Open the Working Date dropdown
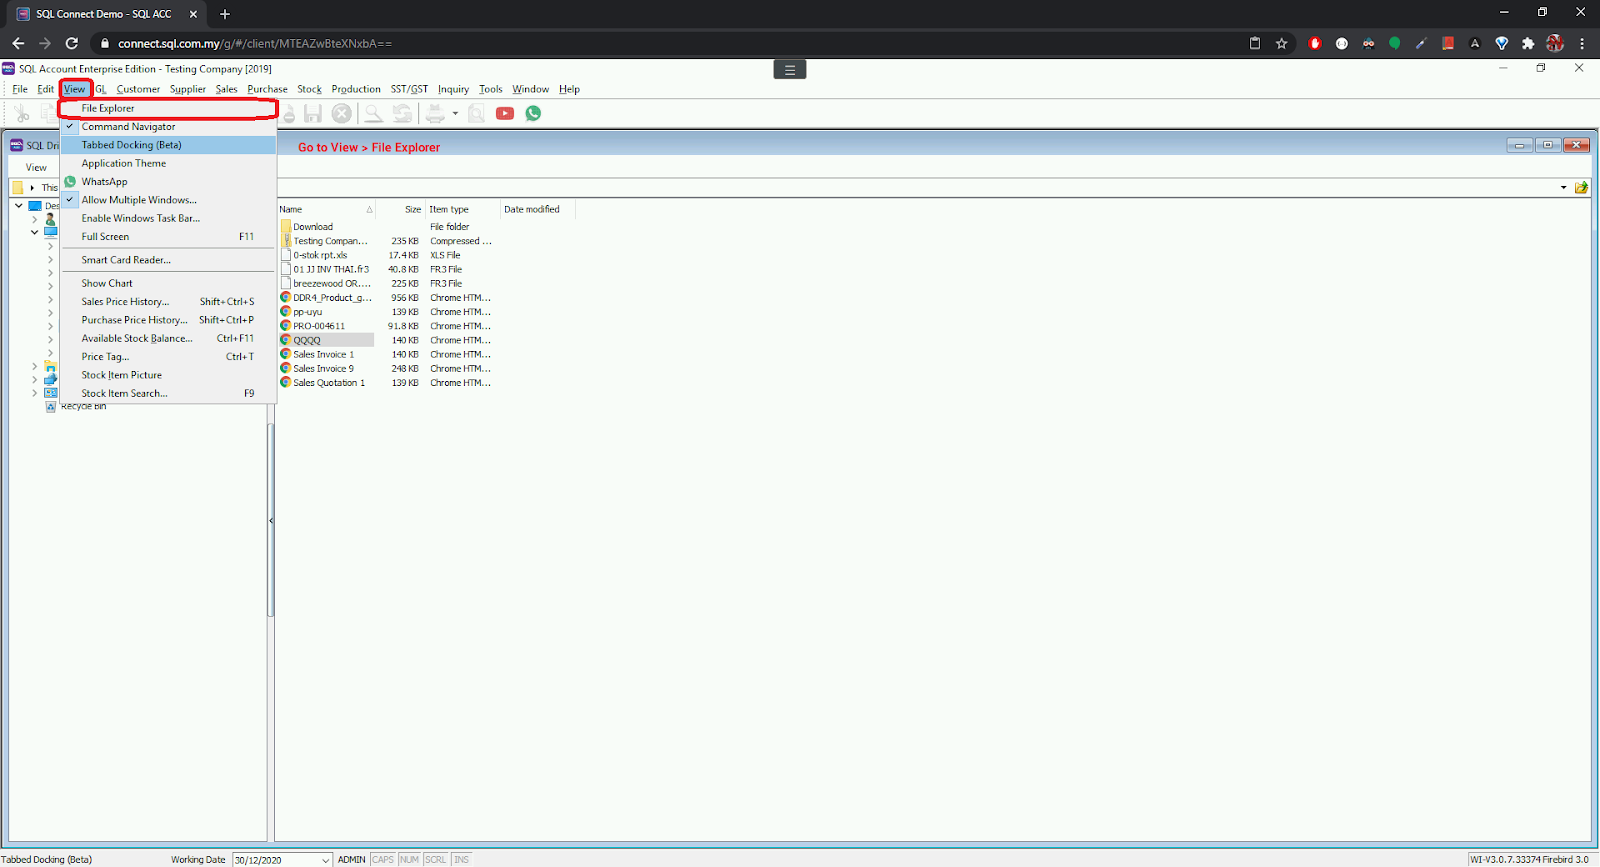Screen dimensions: 1600x867 325,860
